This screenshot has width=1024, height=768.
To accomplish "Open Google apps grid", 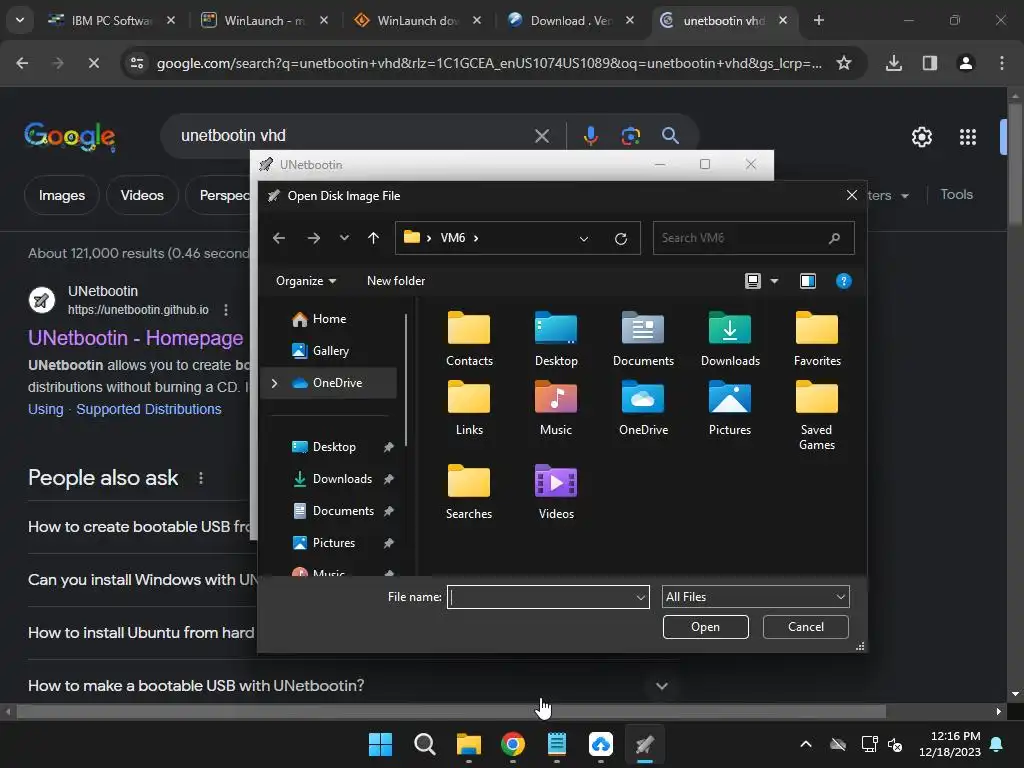I will click(x=967, y=136).
